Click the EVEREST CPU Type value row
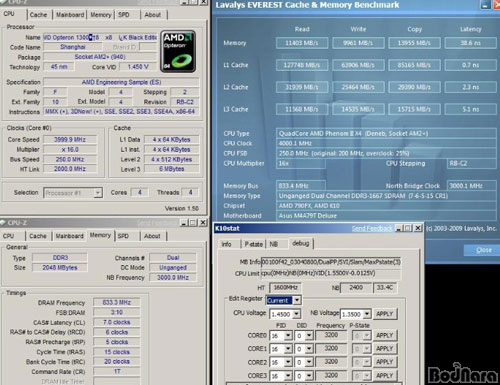 click(386, 134)
